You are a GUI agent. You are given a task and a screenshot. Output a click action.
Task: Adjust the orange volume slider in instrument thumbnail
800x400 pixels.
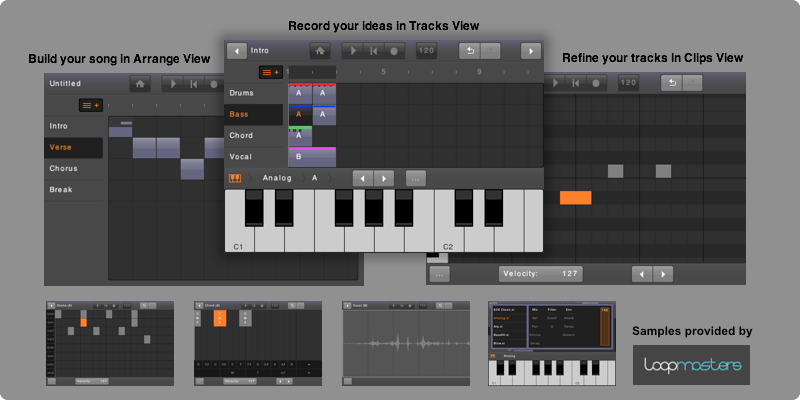[x=605, y=327]
